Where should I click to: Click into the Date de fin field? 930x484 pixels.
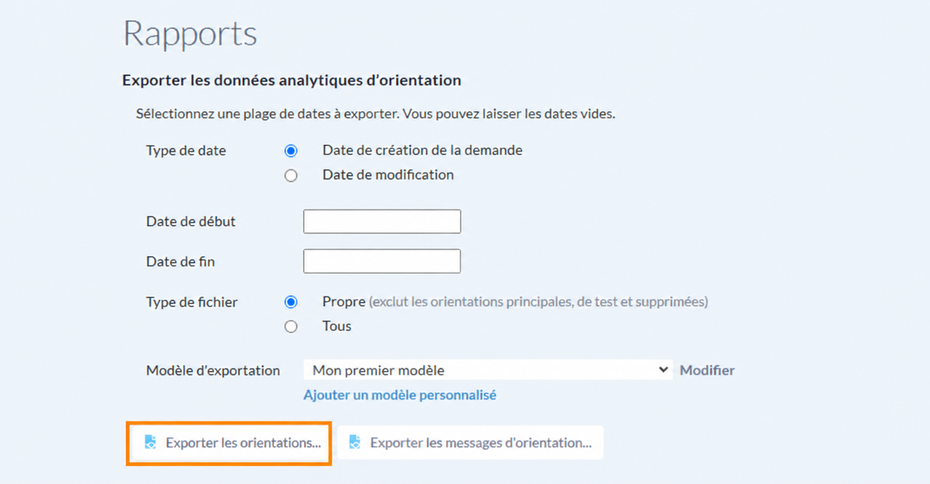click(x=382, y=261)
